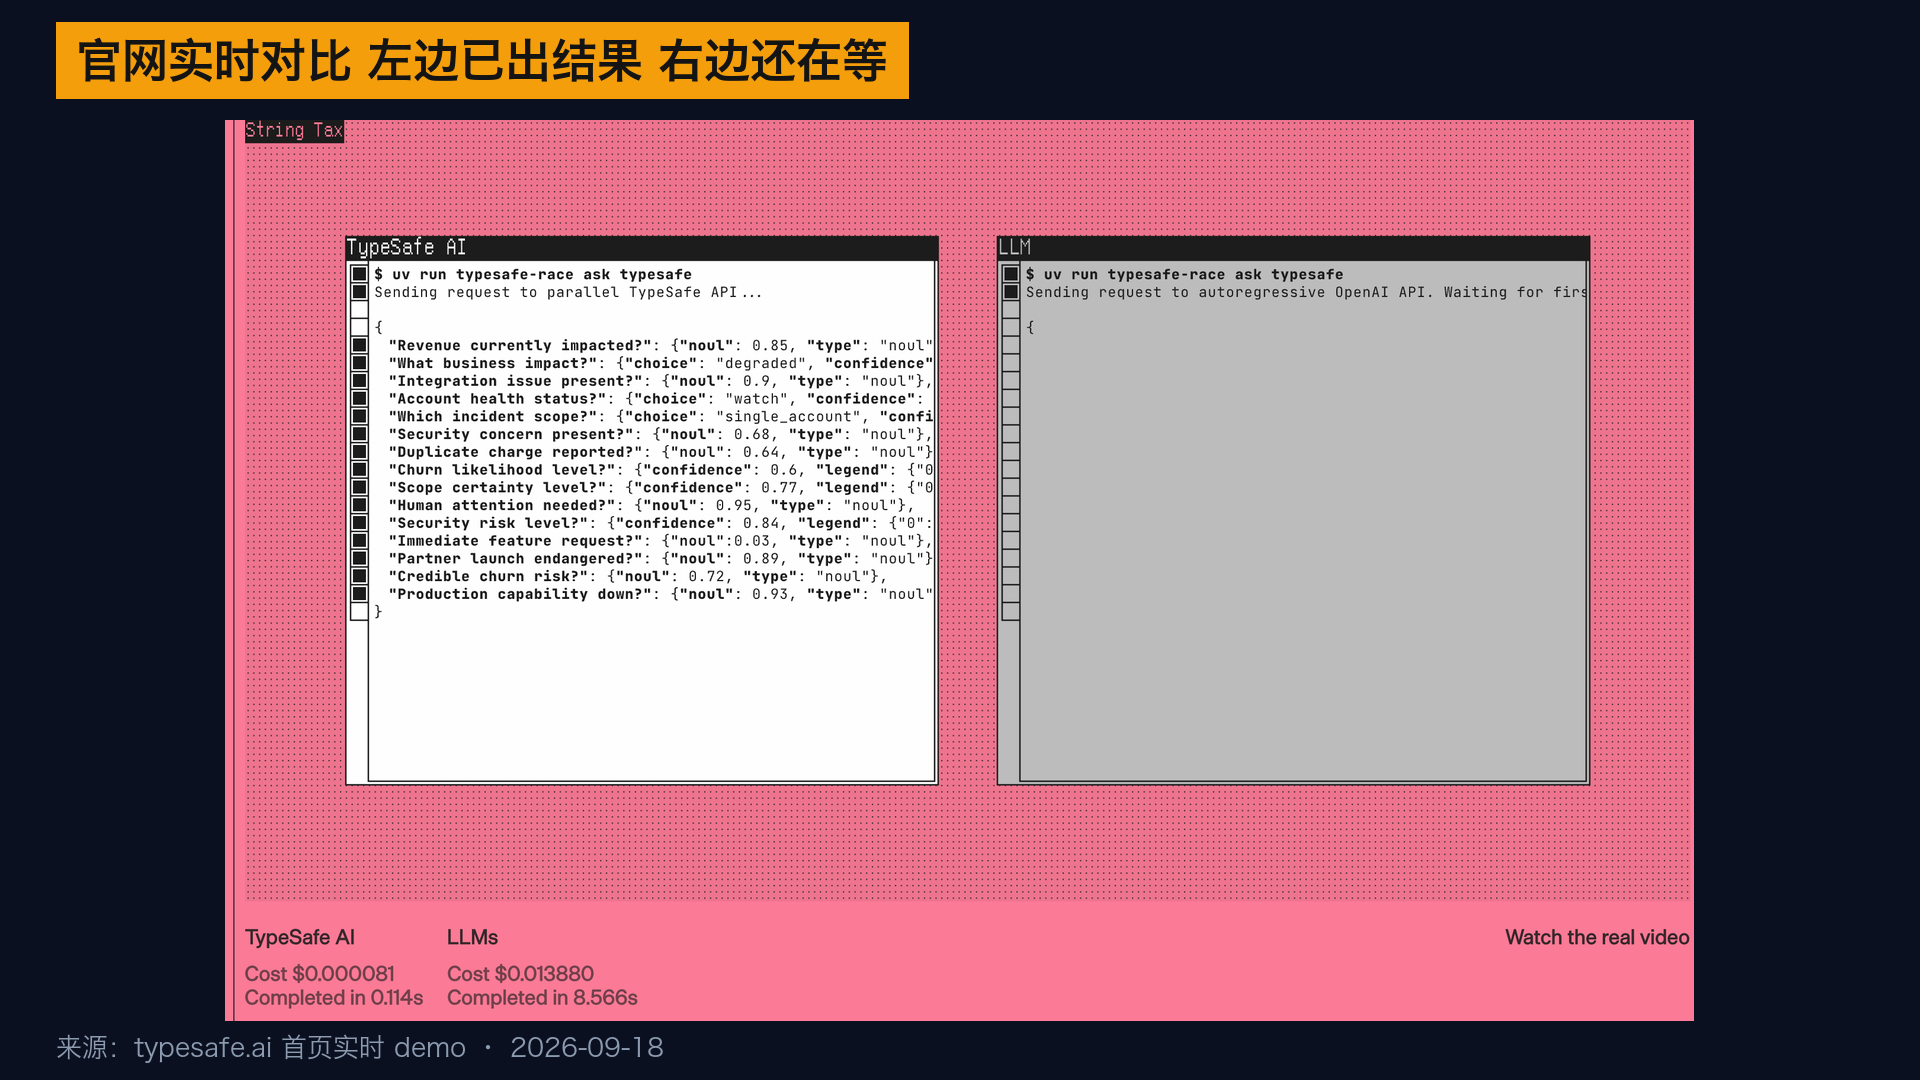The image size is (1920, 1080).
Task: Toggle checkbox next to Account health status line
Action: [x=359, y=398]
